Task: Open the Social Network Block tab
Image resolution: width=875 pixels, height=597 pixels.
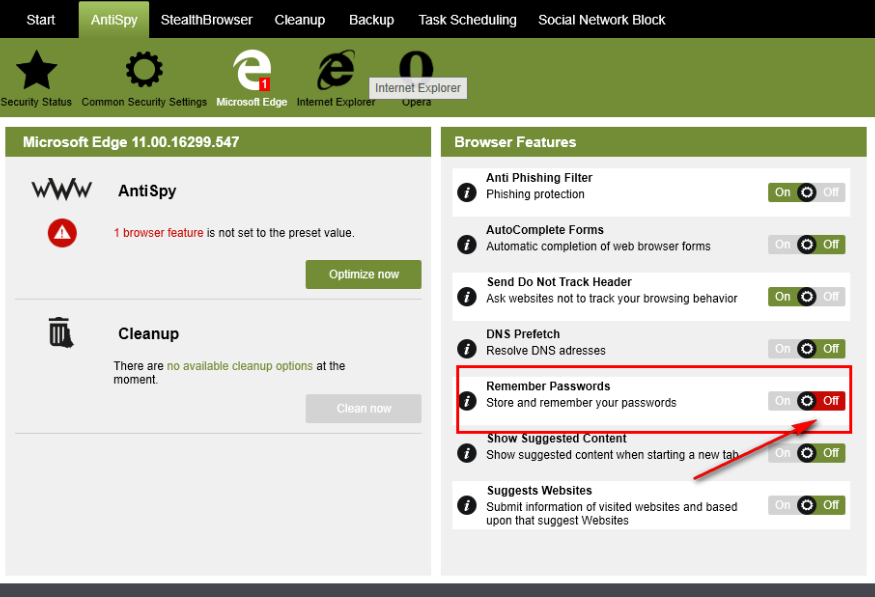Action: [602, 20]
